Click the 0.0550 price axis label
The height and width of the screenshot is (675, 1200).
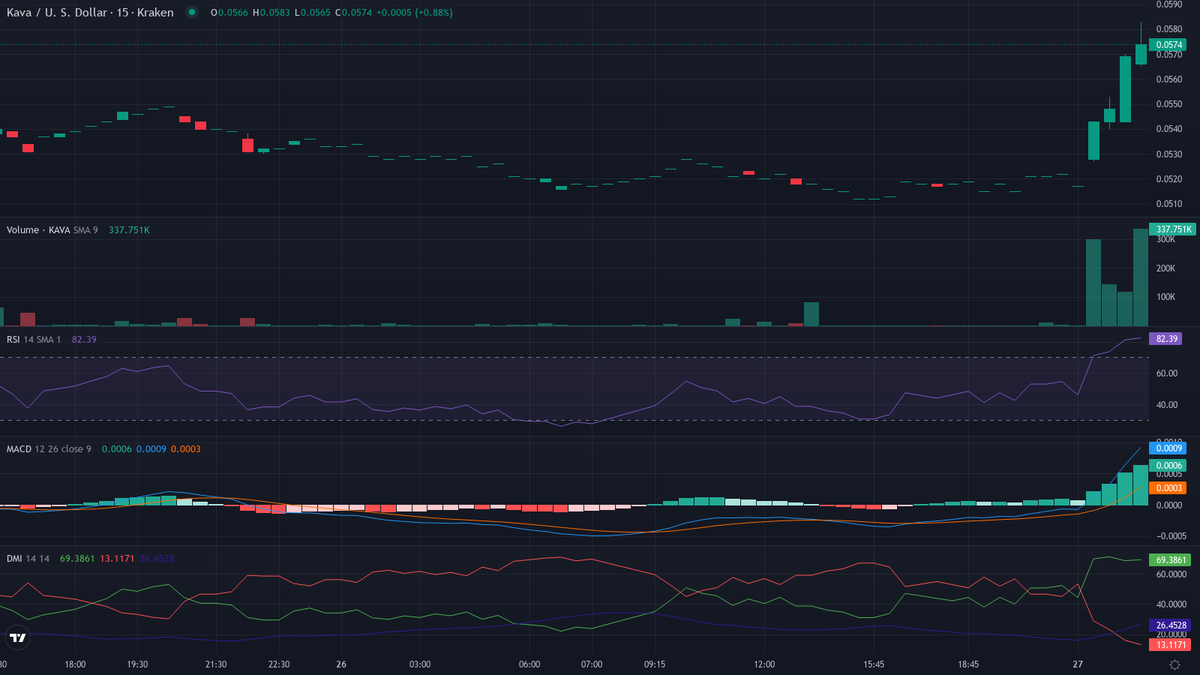point(1168,104)
